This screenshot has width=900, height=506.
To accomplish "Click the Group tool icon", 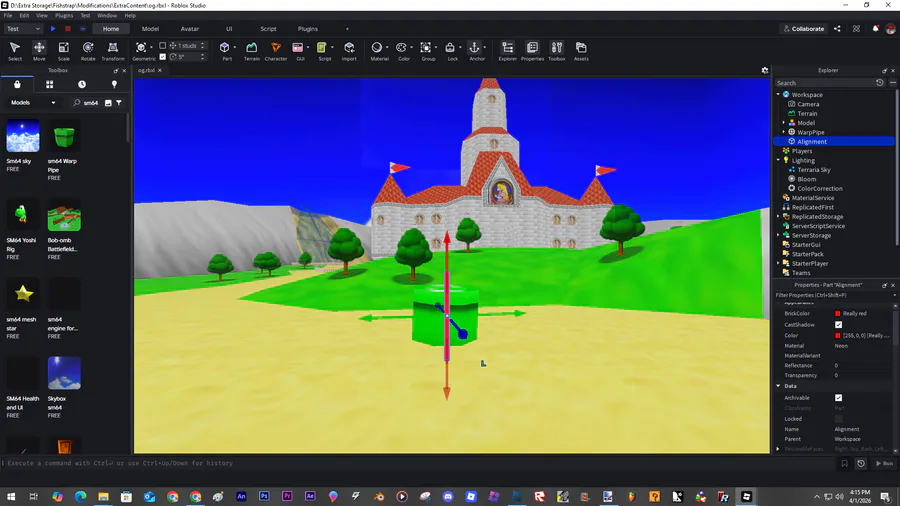I will (425, 48).
